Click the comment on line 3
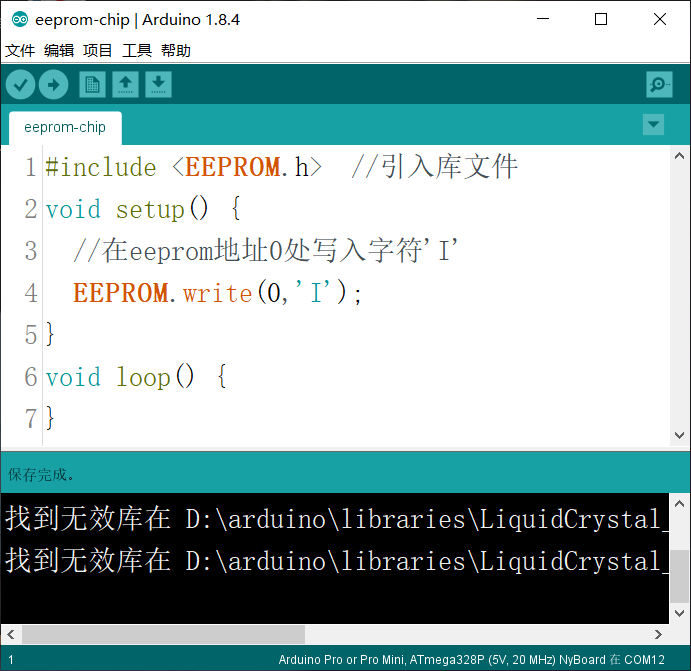This screenshot has height=671, width=691. pyautogui.click(x=266, y=251)
